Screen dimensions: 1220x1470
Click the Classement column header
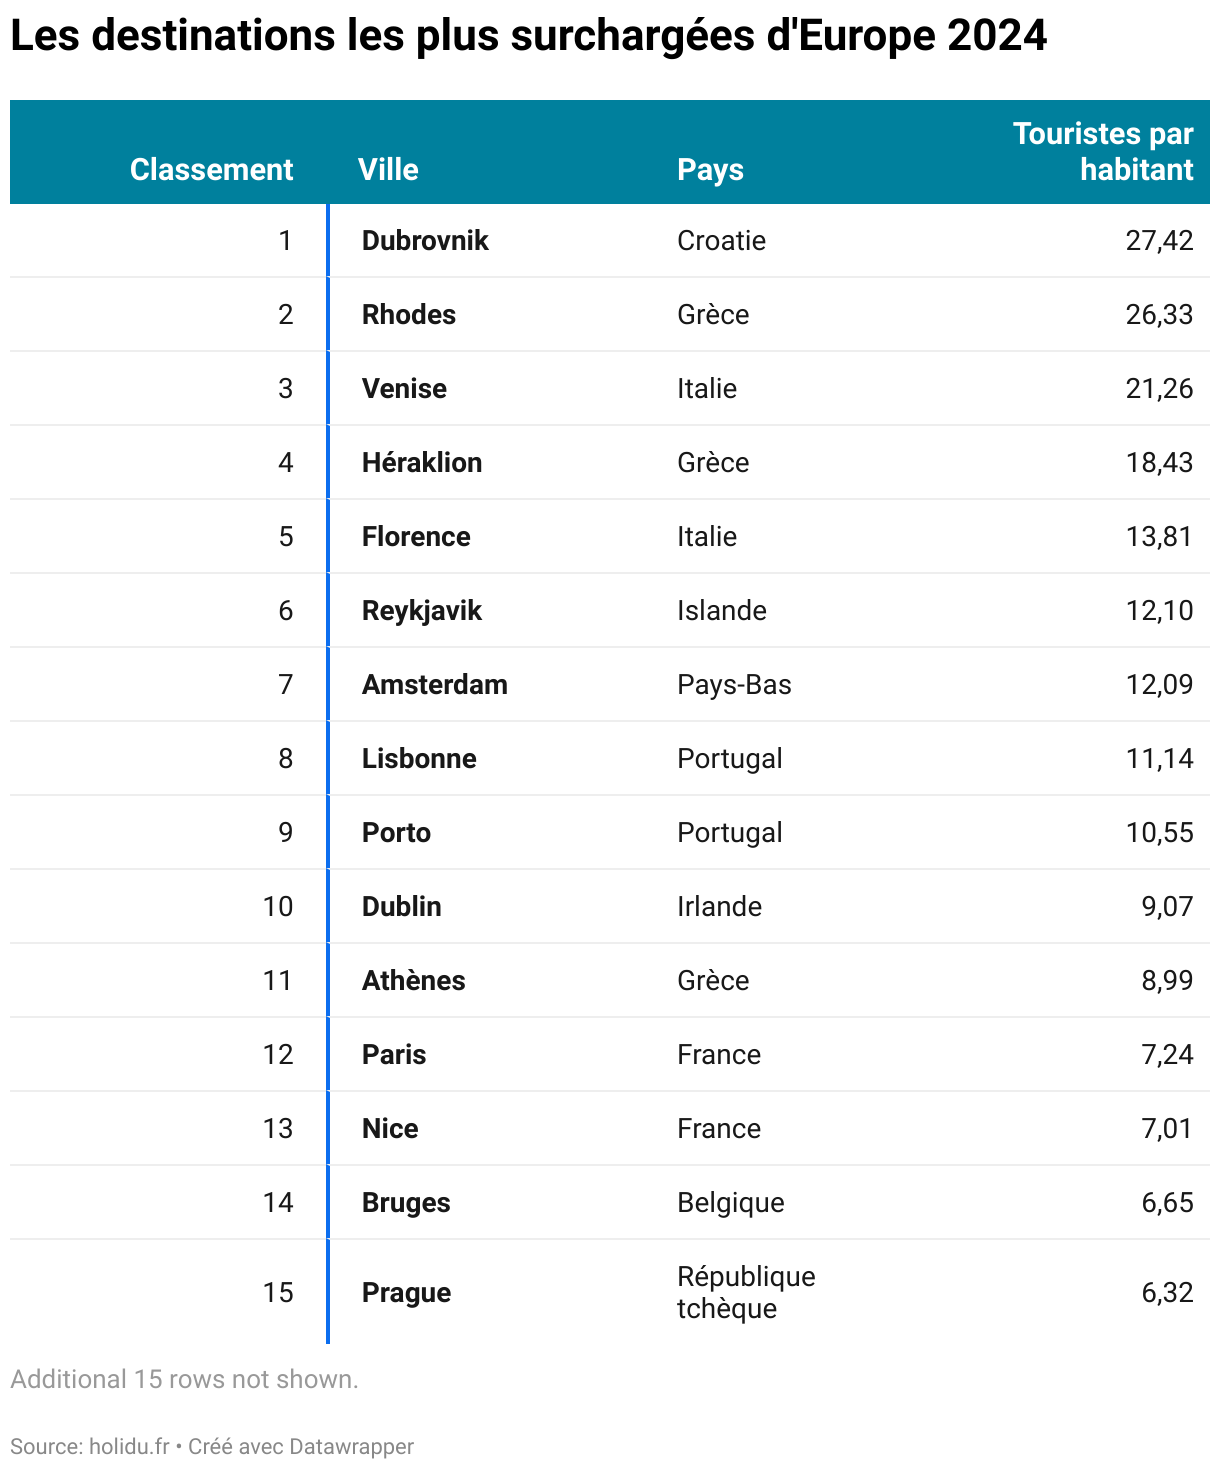click(211, 169)
